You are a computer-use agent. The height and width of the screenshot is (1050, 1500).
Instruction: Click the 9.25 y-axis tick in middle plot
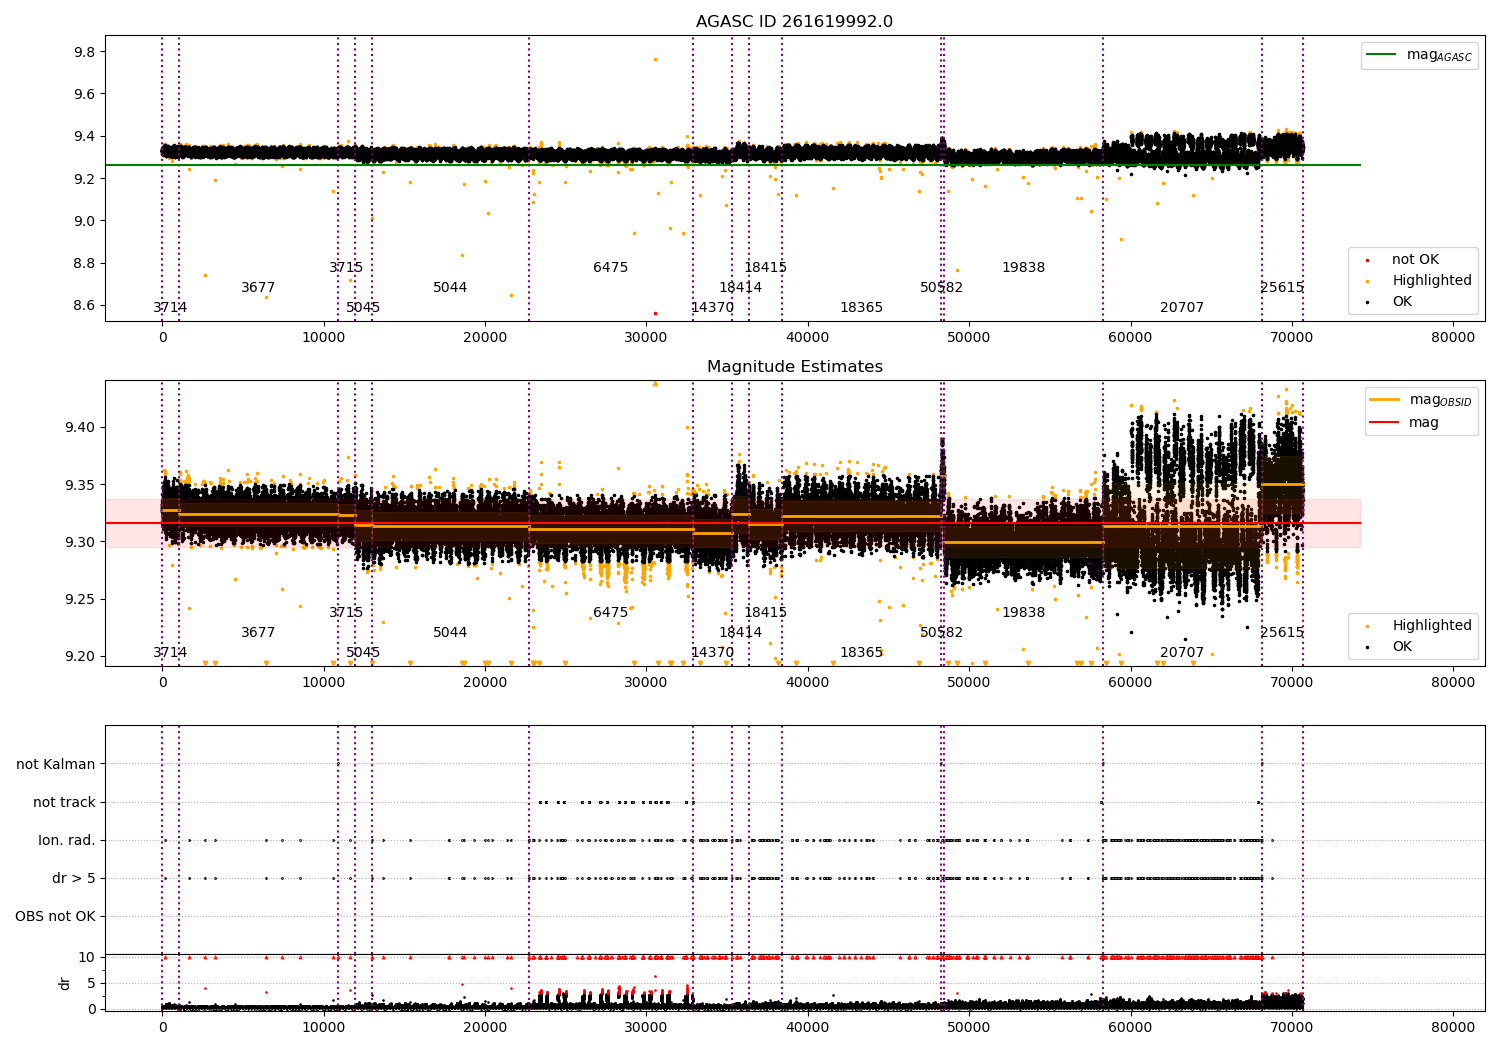(81, 600)
